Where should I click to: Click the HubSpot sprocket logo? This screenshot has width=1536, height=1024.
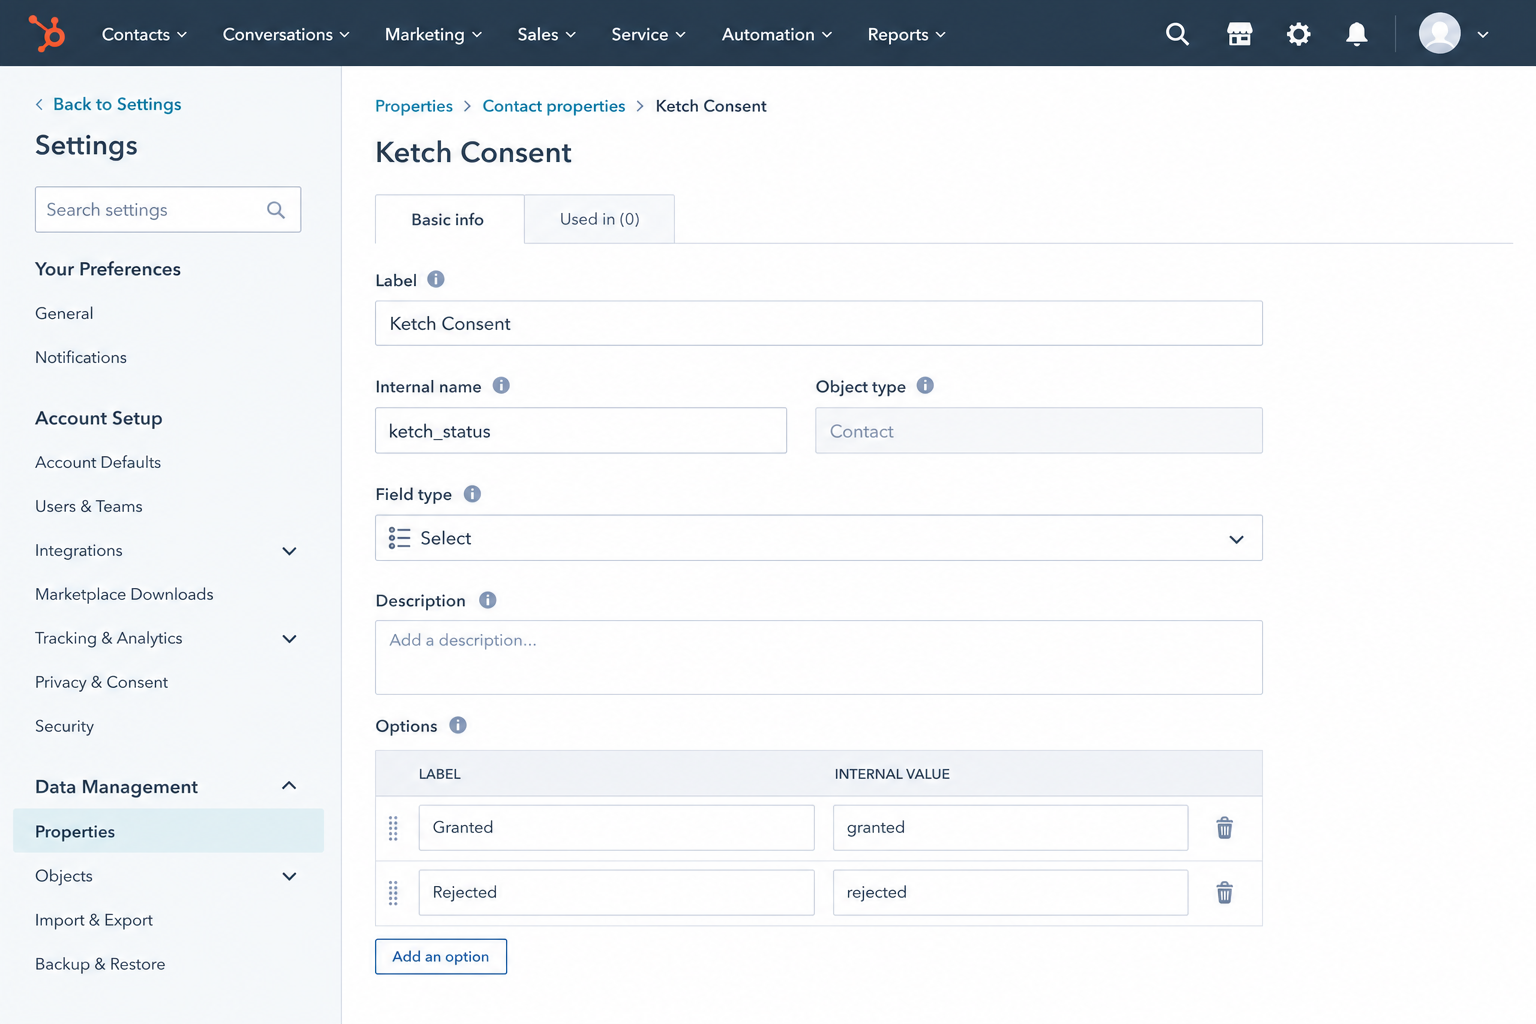coord(46,33)
